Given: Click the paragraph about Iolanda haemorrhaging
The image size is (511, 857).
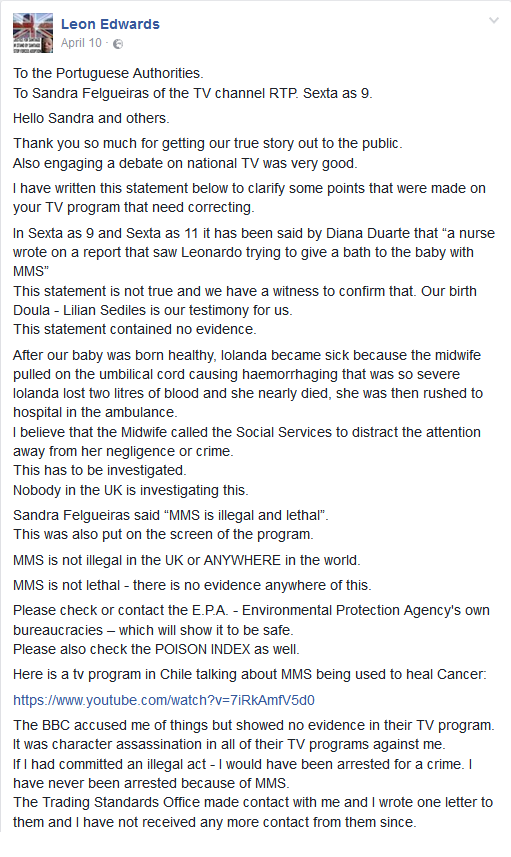Looking at the screenshot, I should (248, 384).
